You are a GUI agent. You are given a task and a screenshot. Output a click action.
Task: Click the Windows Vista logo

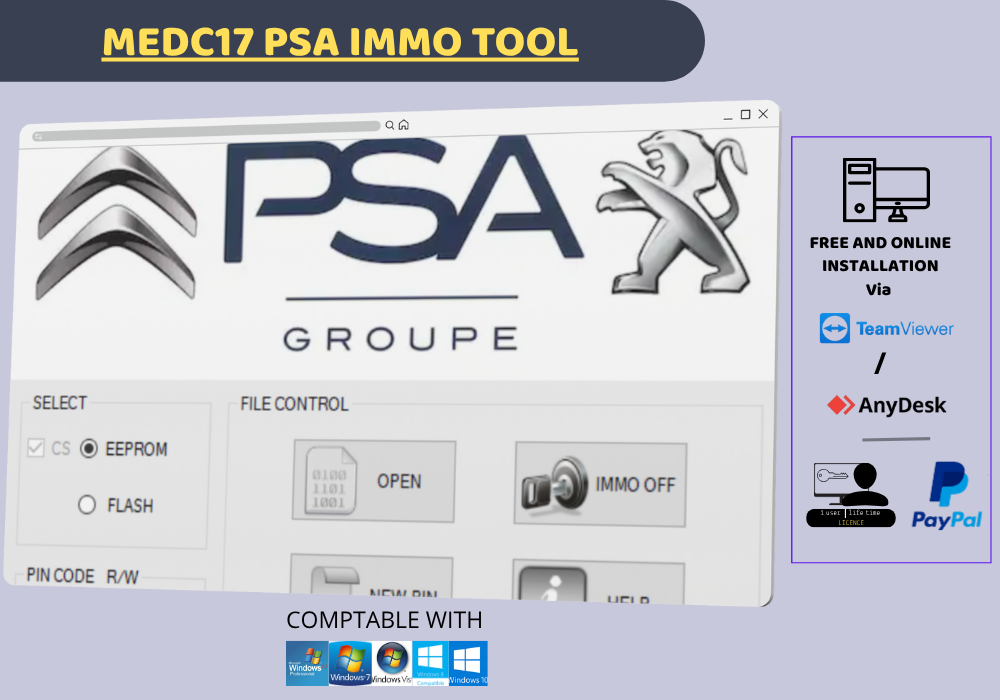click(392, 664)
